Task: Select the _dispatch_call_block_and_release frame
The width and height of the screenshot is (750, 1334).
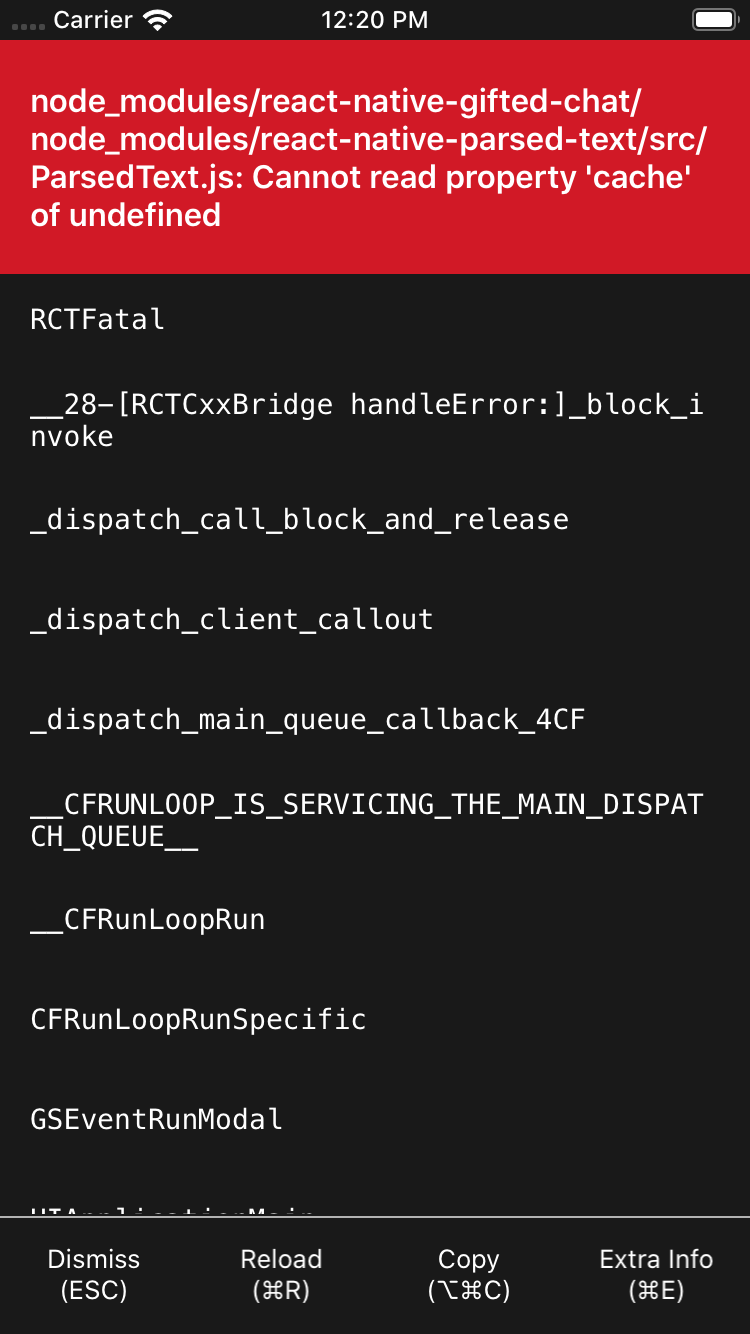Action: pos(298,519)
